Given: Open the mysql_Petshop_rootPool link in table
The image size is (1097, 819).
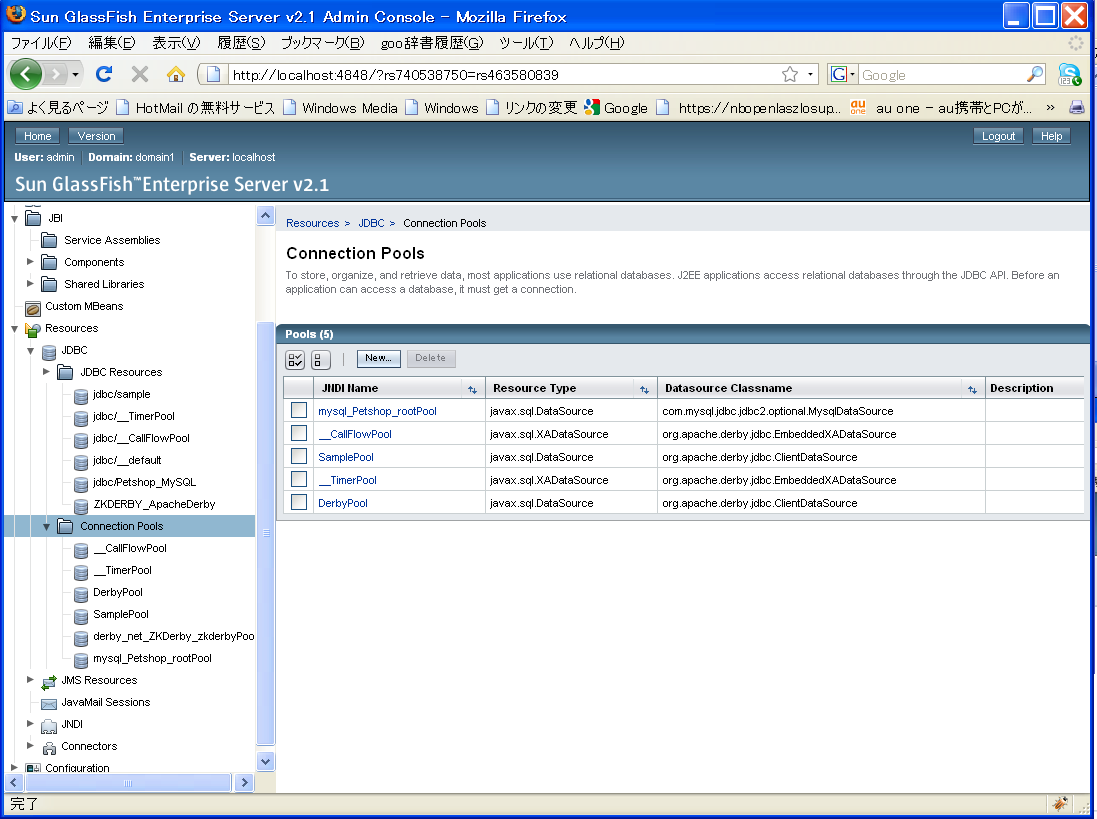Looking at the screenshot, I should coord(378,411).
